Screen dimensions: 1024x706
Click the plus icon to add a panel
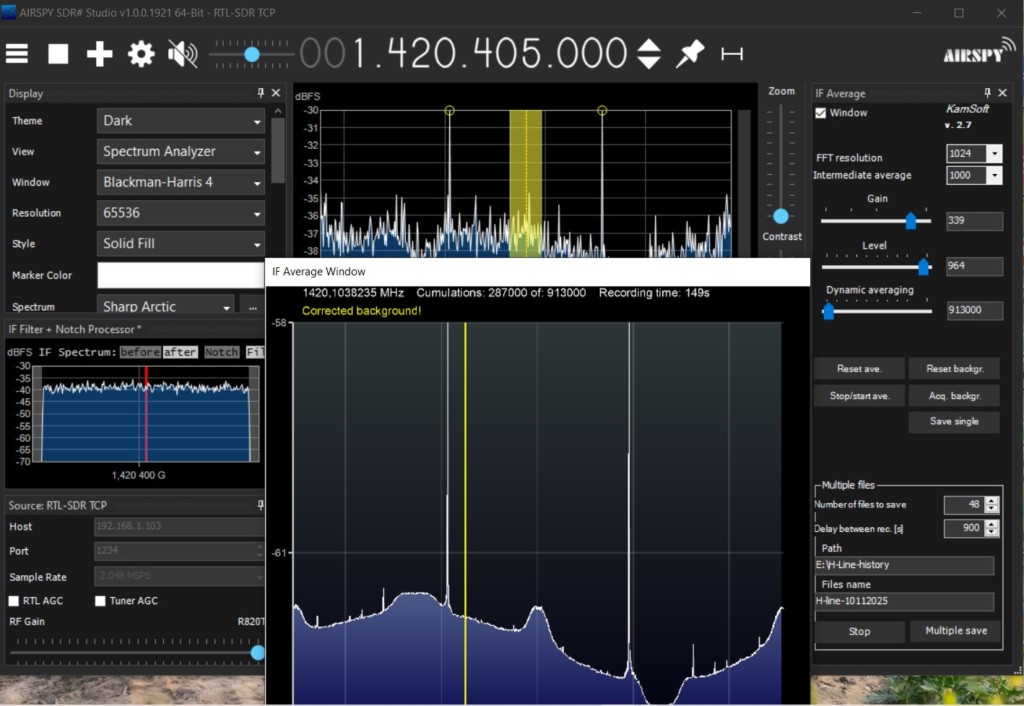(x=99, y=54)
